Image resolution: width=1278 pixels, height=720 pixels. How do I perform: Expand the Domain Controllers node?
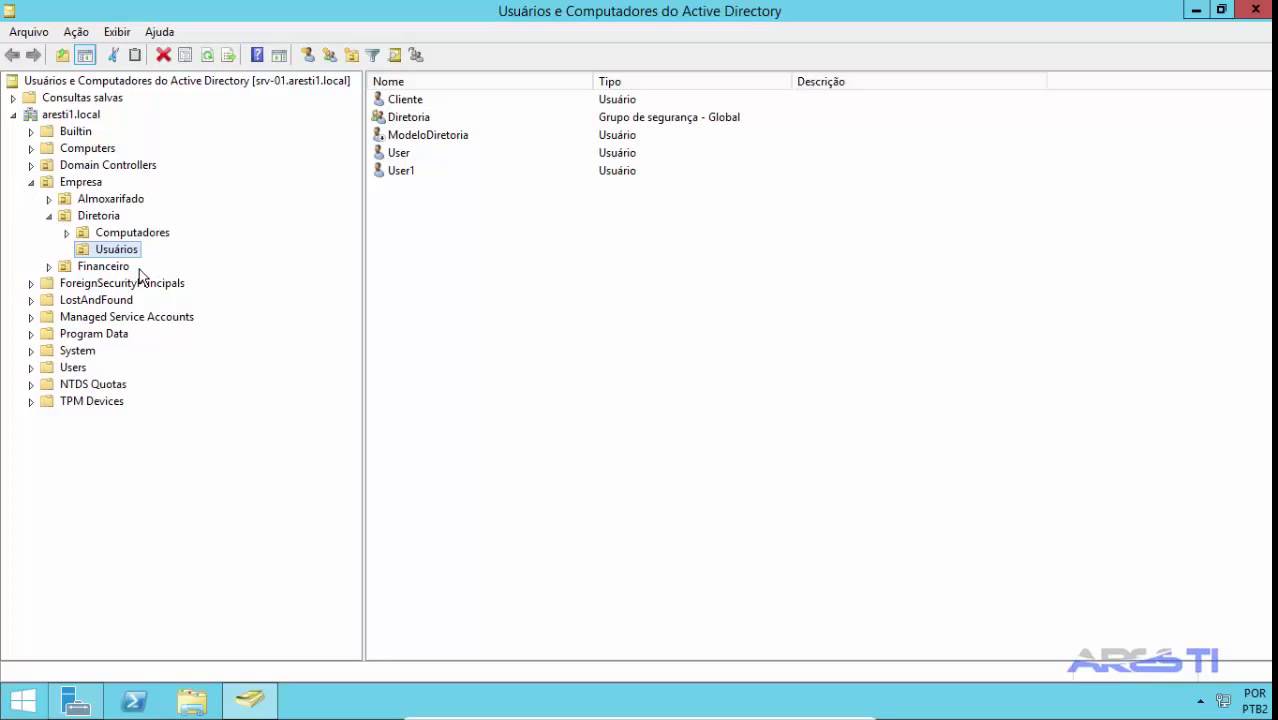click(x=31, y=165)
